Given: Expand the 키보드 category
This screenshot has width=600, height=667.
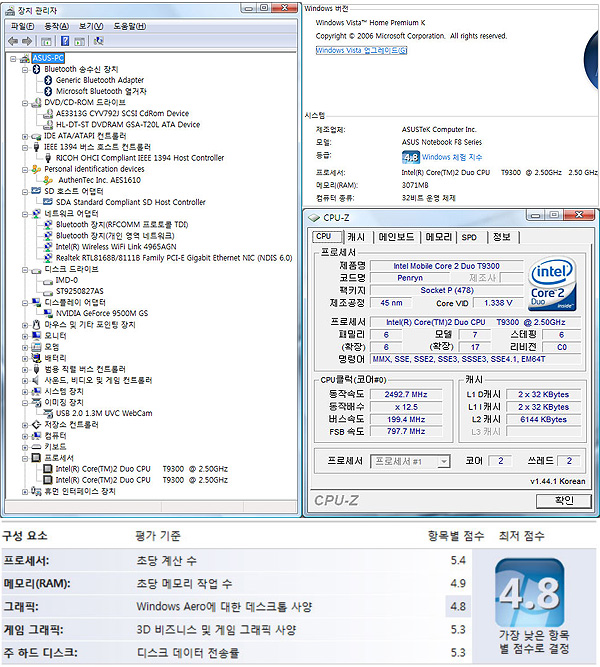Looking at the screenshot, I should point(25,447).
